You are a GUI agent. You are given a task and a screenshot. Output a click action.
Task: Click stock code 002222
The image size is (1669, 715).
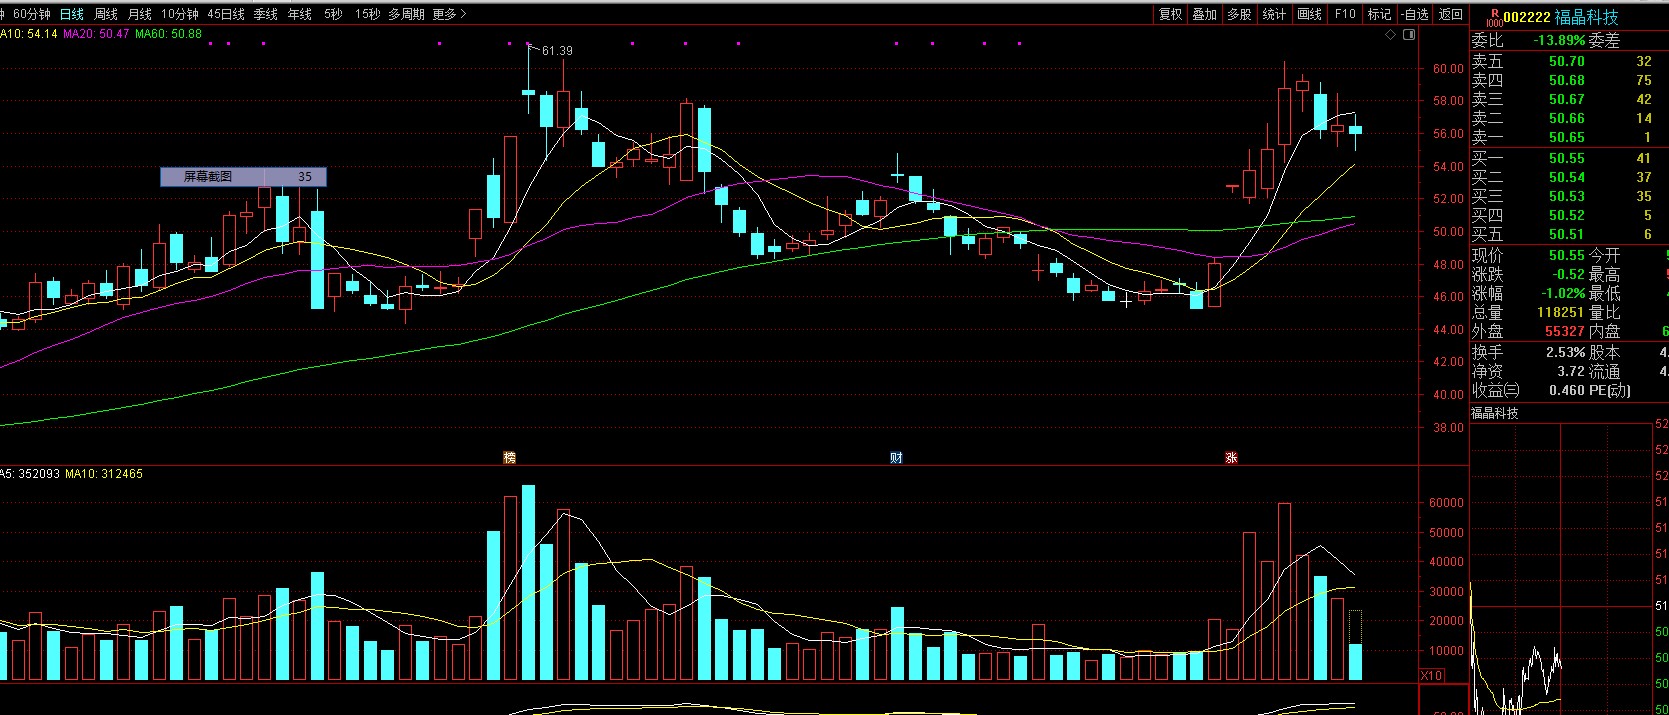click(1526, 17)
